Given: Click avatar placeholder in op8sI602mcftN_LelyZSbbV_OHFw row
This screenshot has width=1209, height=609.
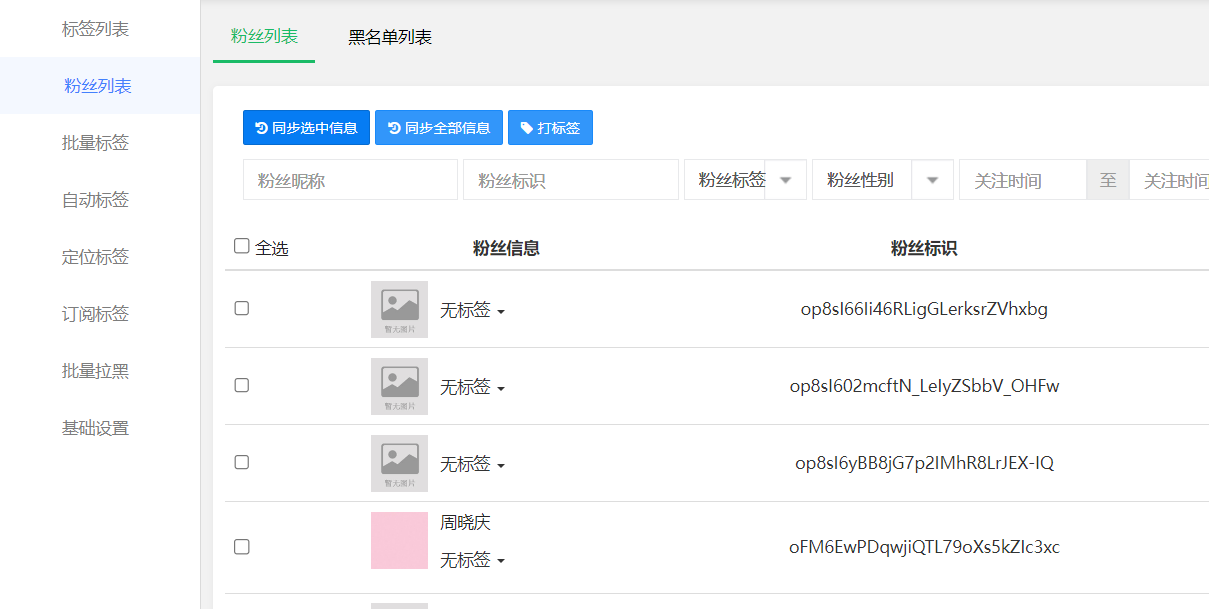Looking at the screenshot, I should pos(399,386).
